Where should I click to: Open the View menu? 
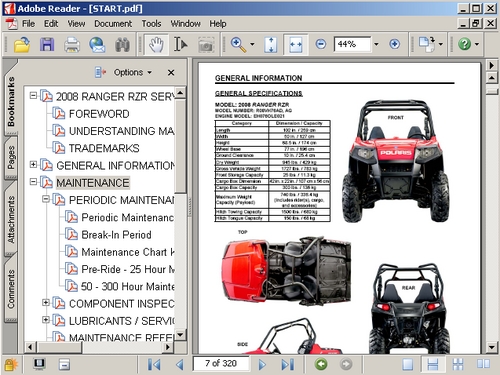click(x=76, y=24)
